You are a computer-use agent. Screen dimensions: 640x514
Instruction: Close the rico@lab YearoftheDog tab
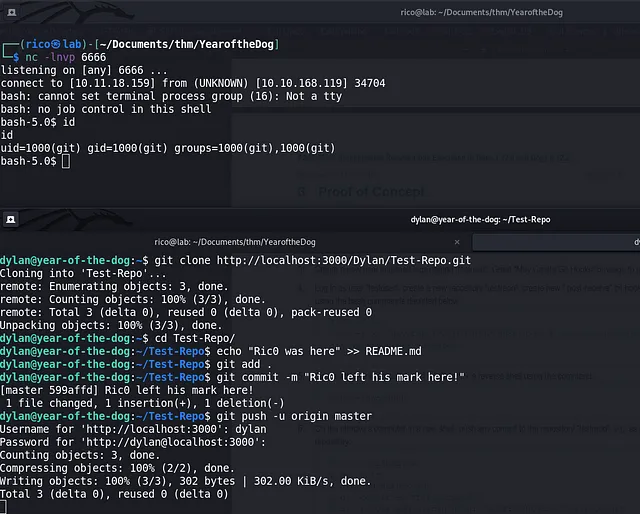457,241
